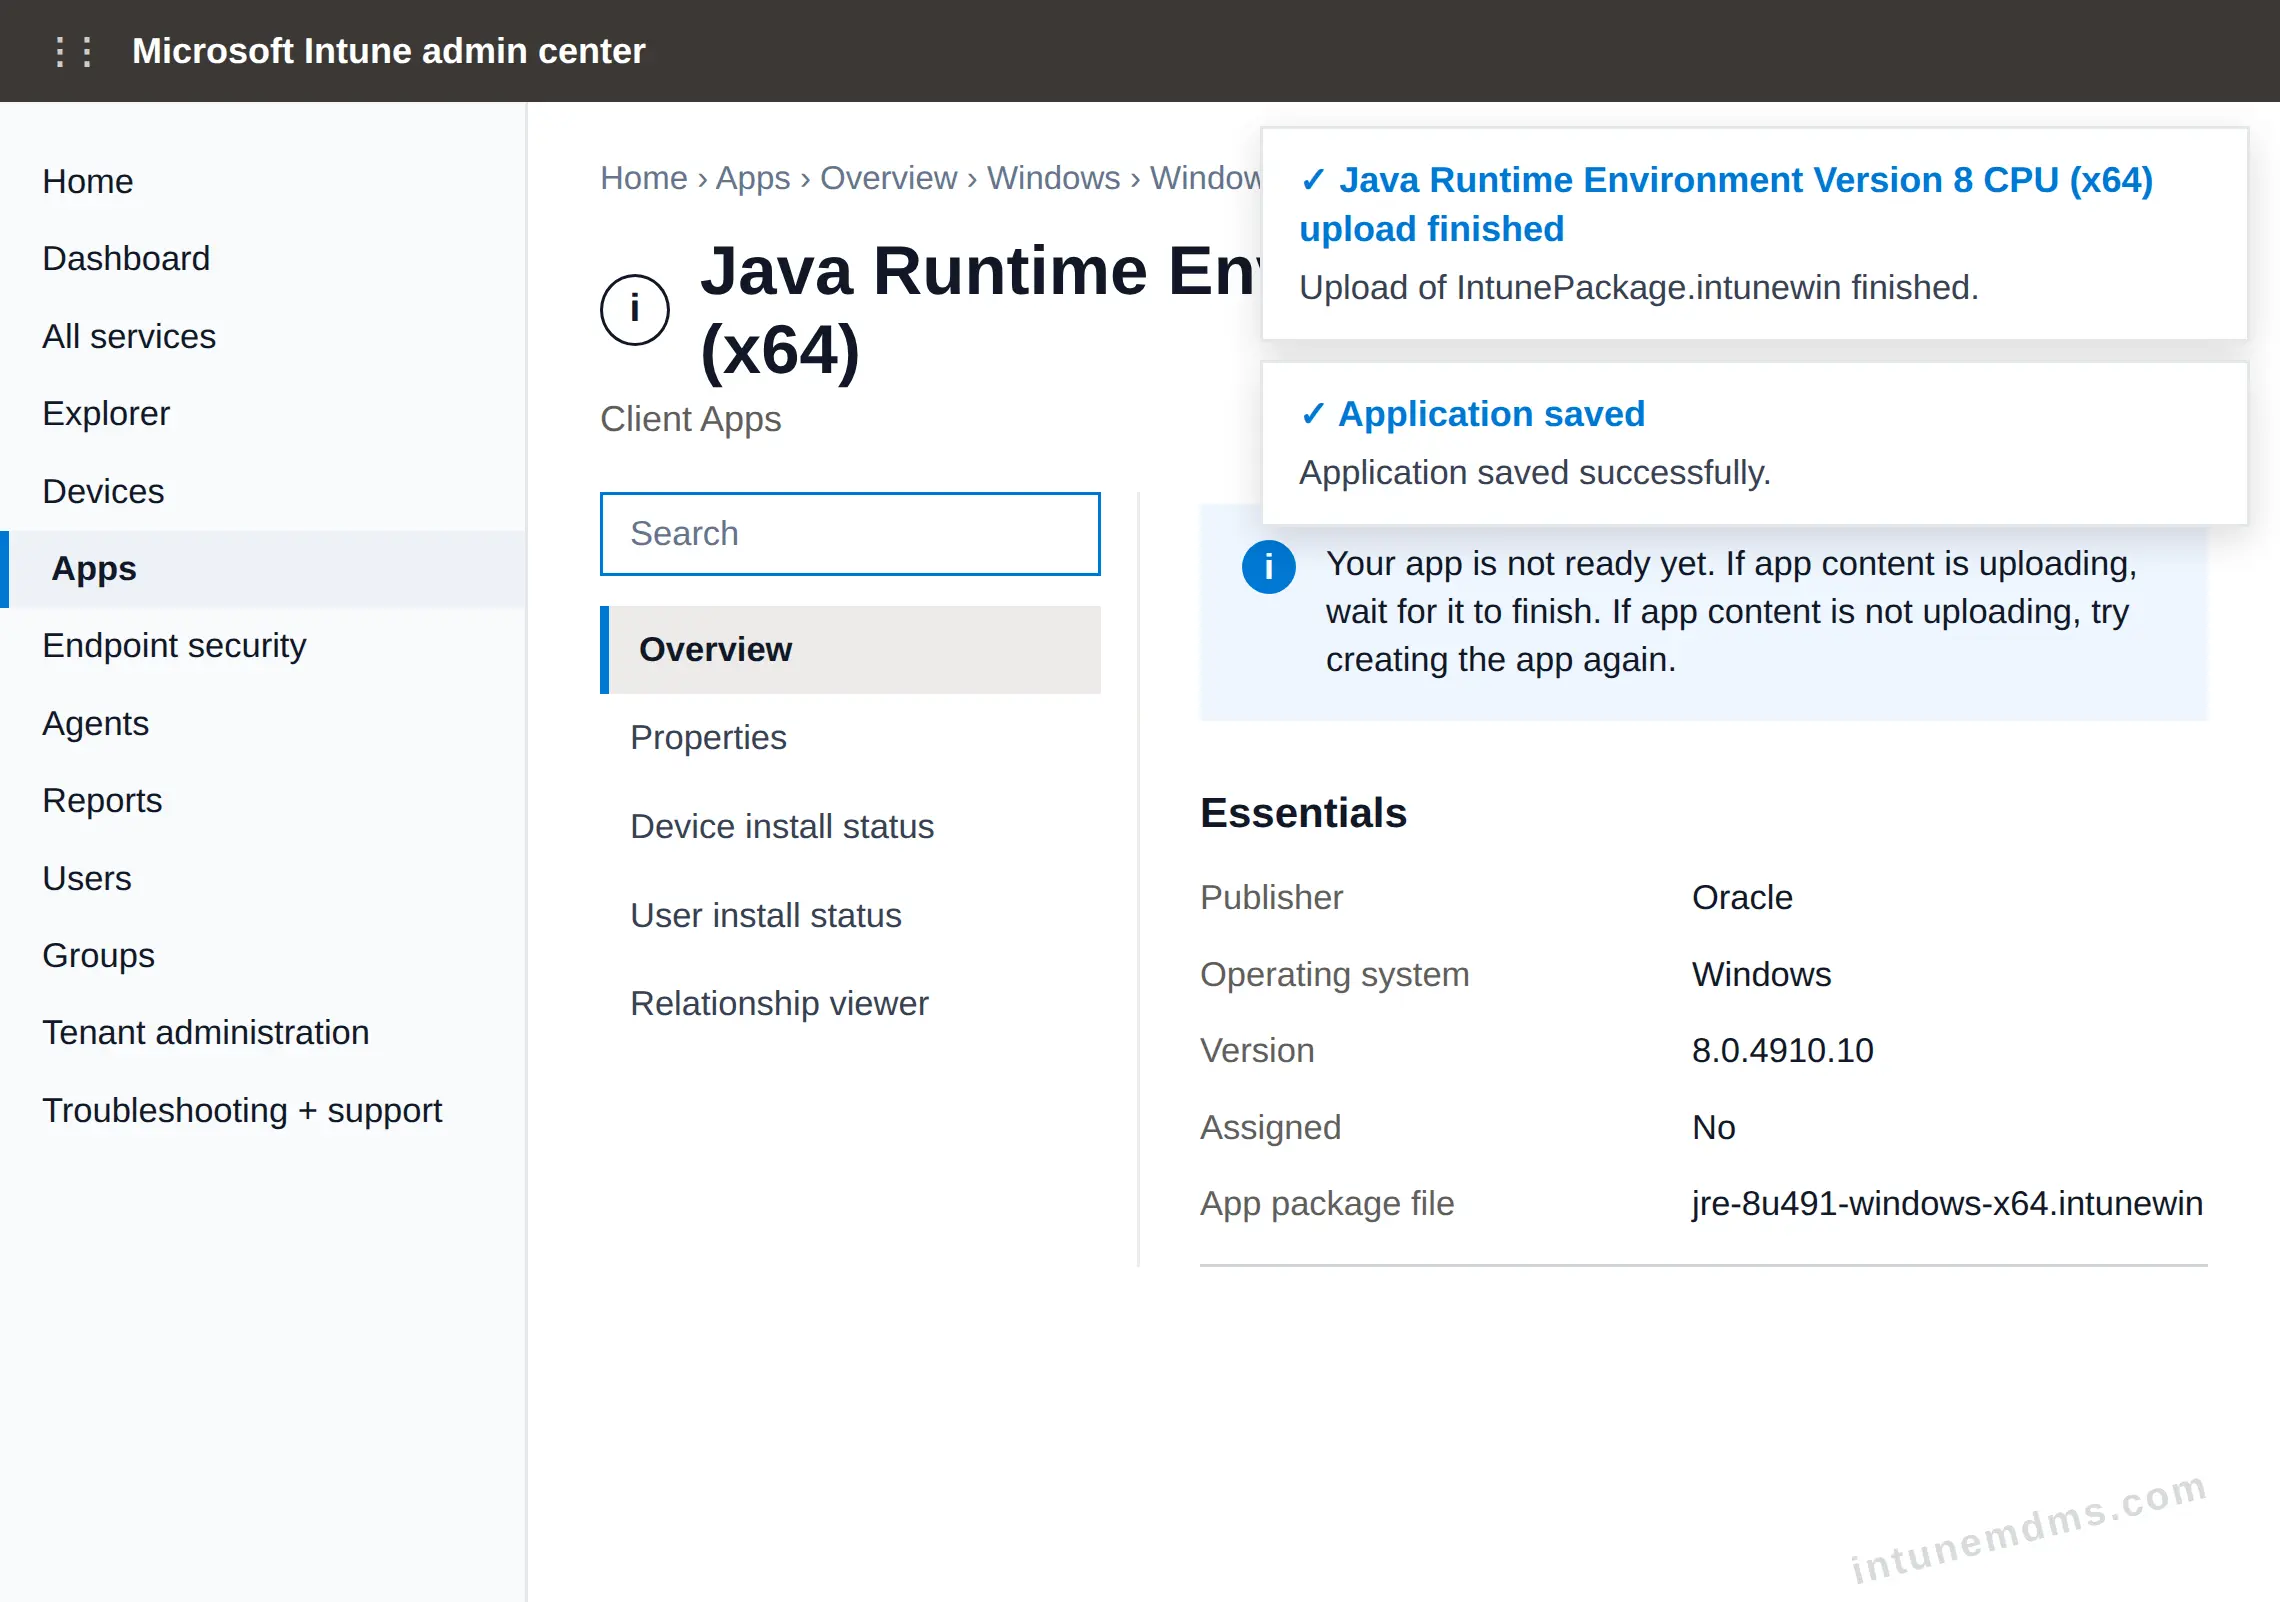Screen dimensions: 2280x1602
Task: Open Endpoint security section
Action: coord(174,646)
